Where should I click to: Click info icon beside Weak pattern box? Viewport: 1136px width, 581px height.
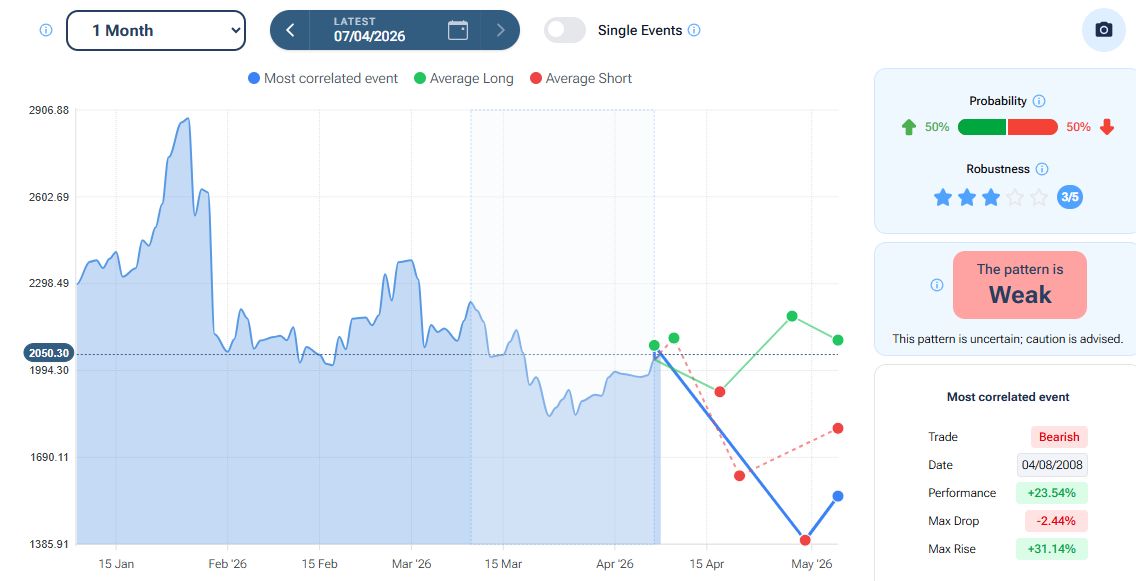click(x=937, y=285)
